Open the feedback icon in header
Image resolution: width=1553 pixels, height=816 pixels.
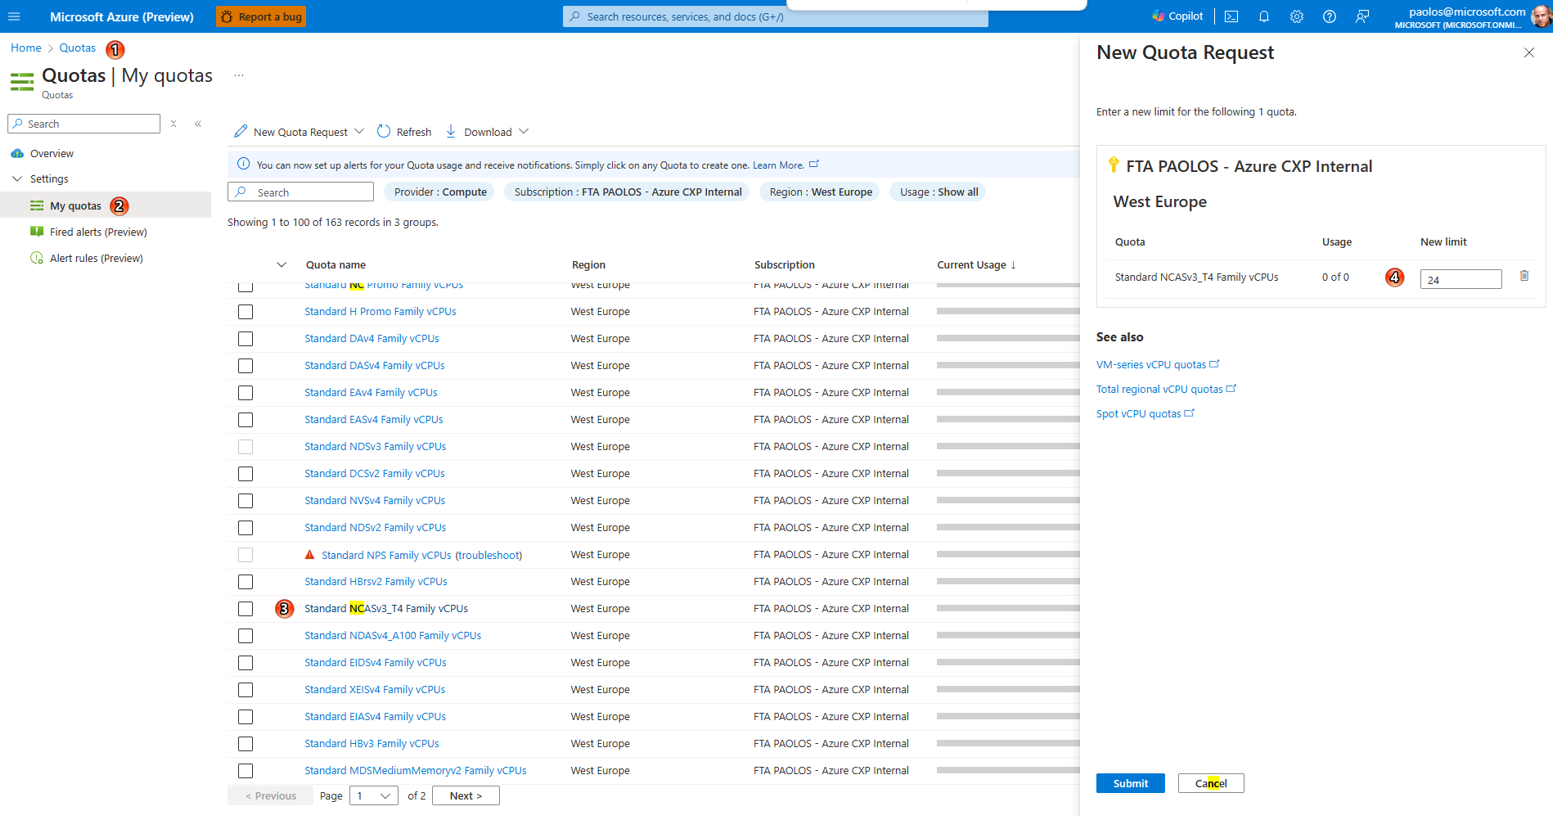tap(1362, 16)
